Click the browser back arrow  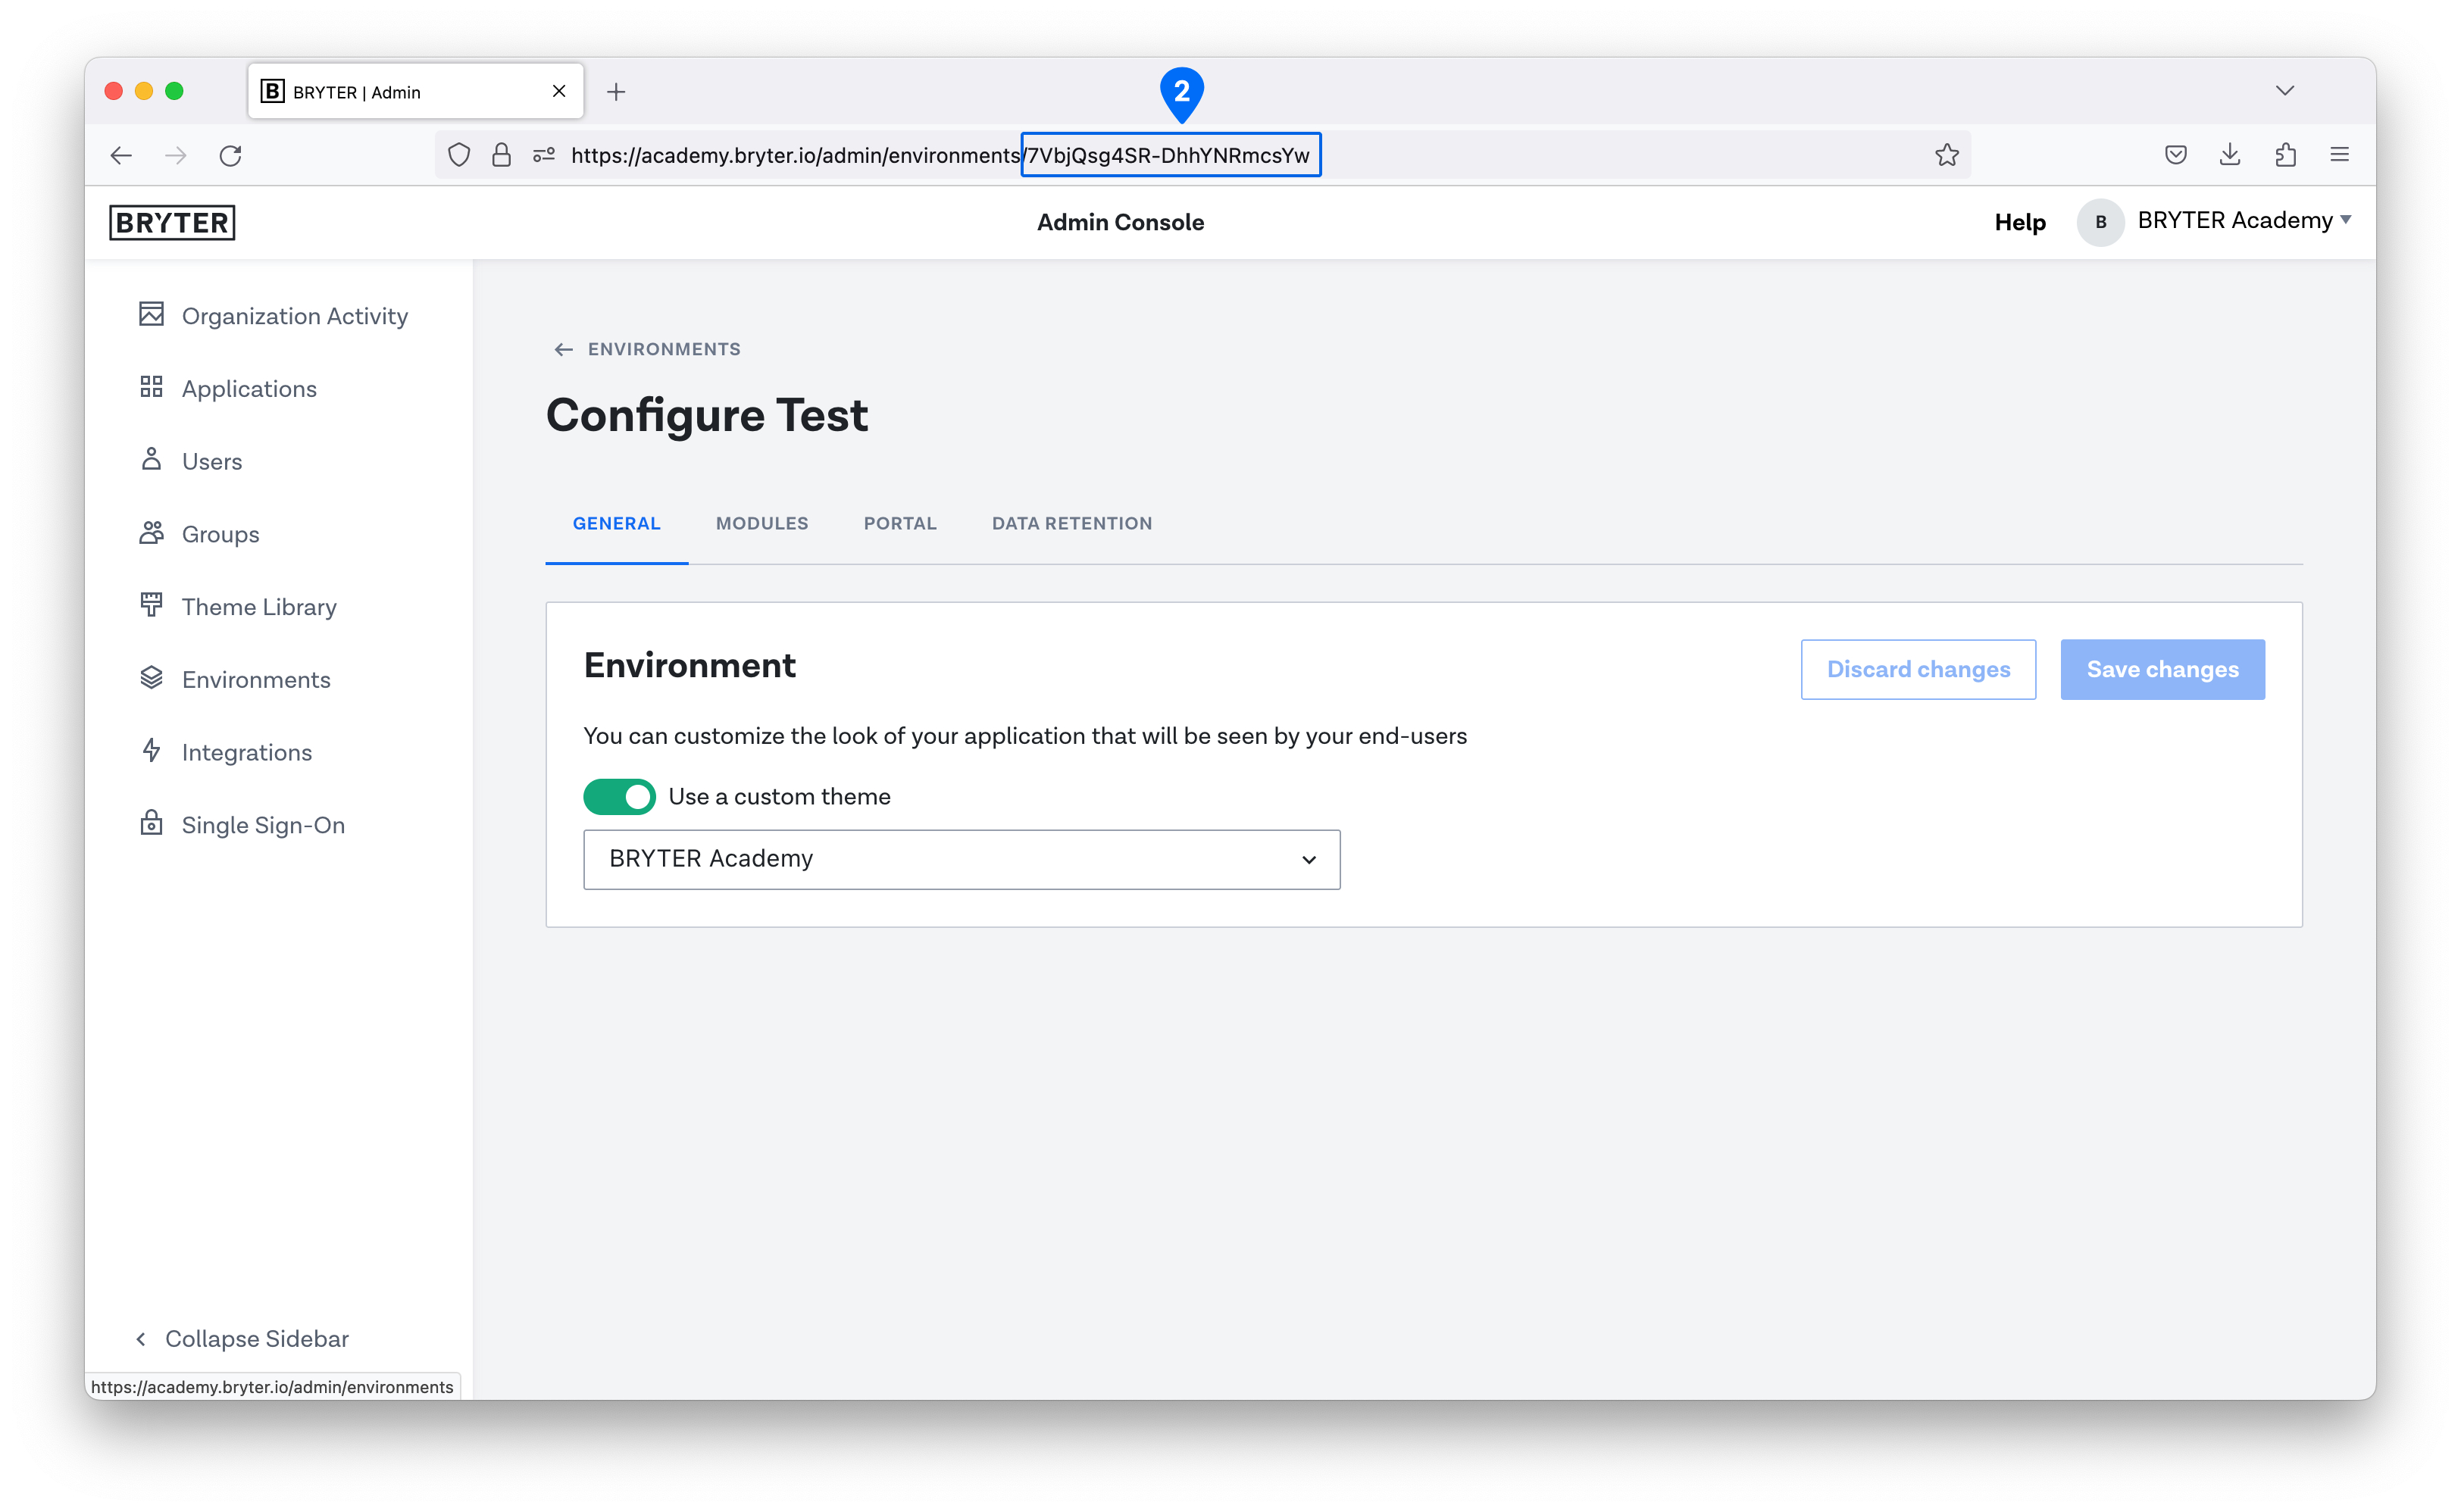121,155
